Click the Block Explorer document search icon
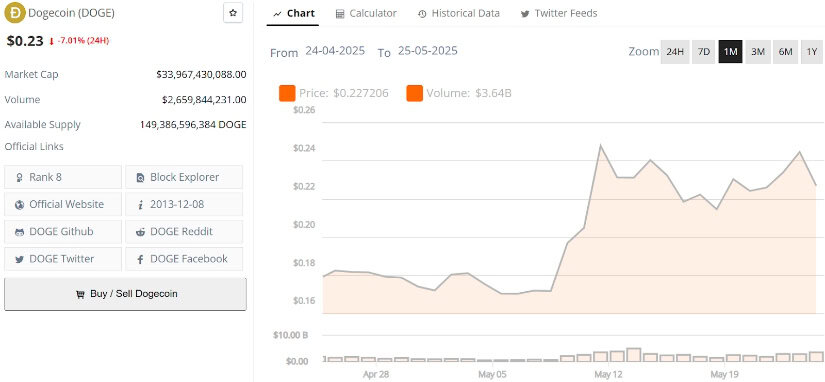Image resolution: width=825 pixels, height=382 pixels. [140, 178]
